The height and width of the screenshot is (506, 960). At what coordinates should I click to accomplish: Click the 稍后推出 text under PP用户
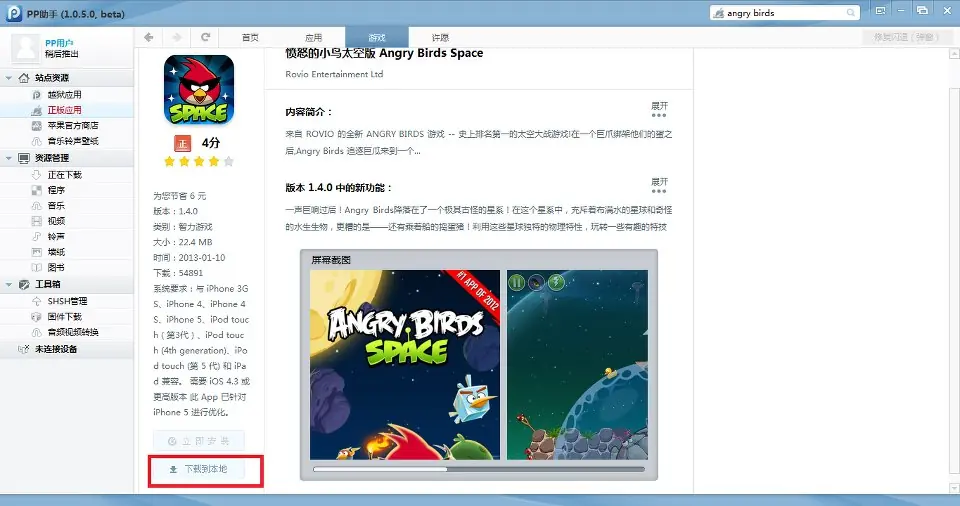pyautogui.click(x=62, y=54)
